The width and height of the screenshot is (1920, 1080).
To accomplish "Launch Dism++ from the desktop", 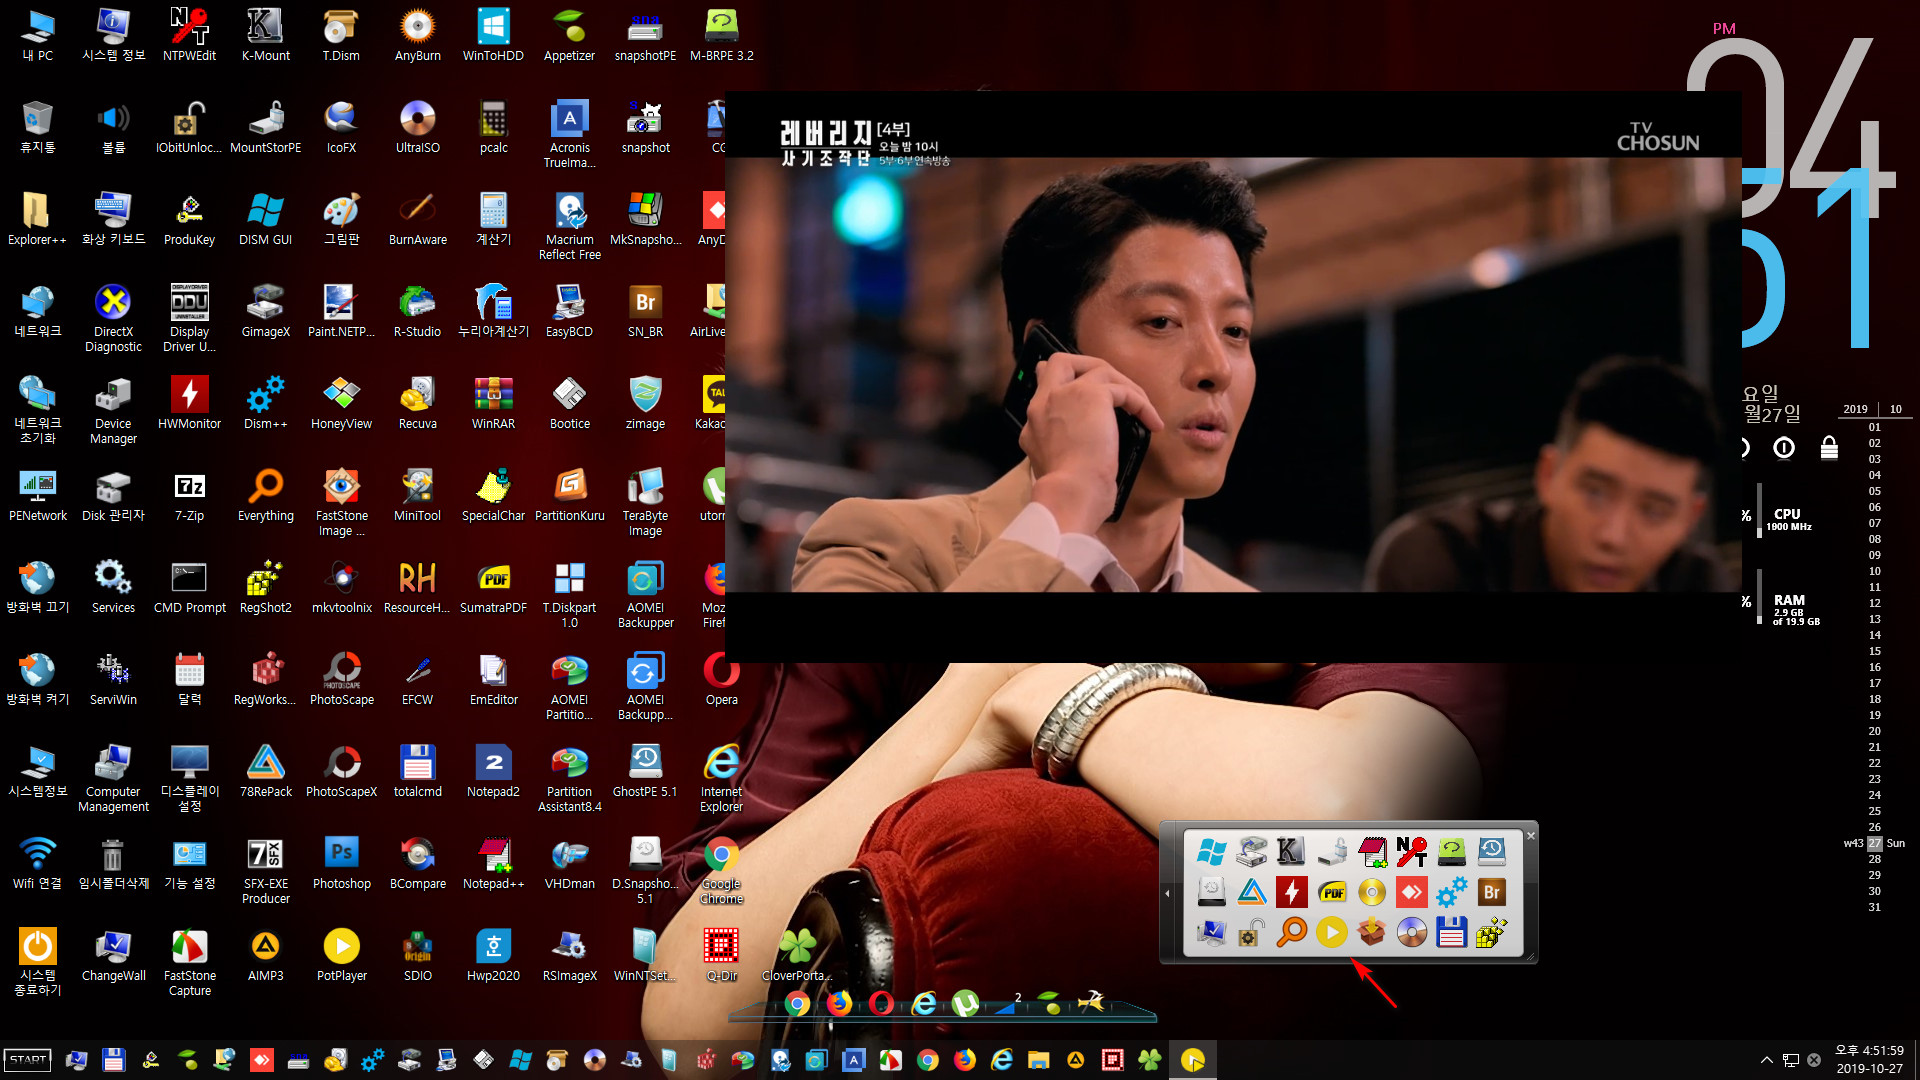I will click(265, 403).
